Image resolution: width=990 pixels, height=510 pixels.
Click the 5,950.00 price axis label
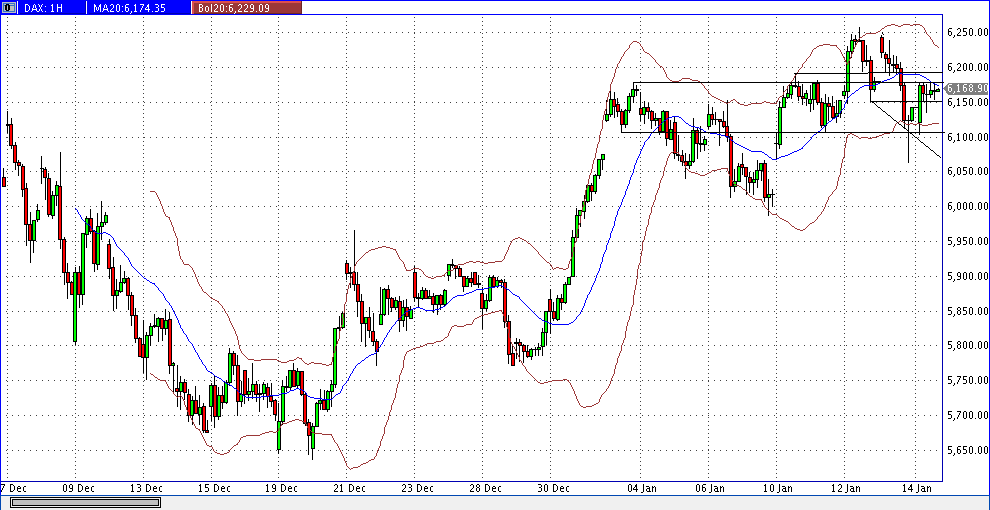[x=967, y=241]
